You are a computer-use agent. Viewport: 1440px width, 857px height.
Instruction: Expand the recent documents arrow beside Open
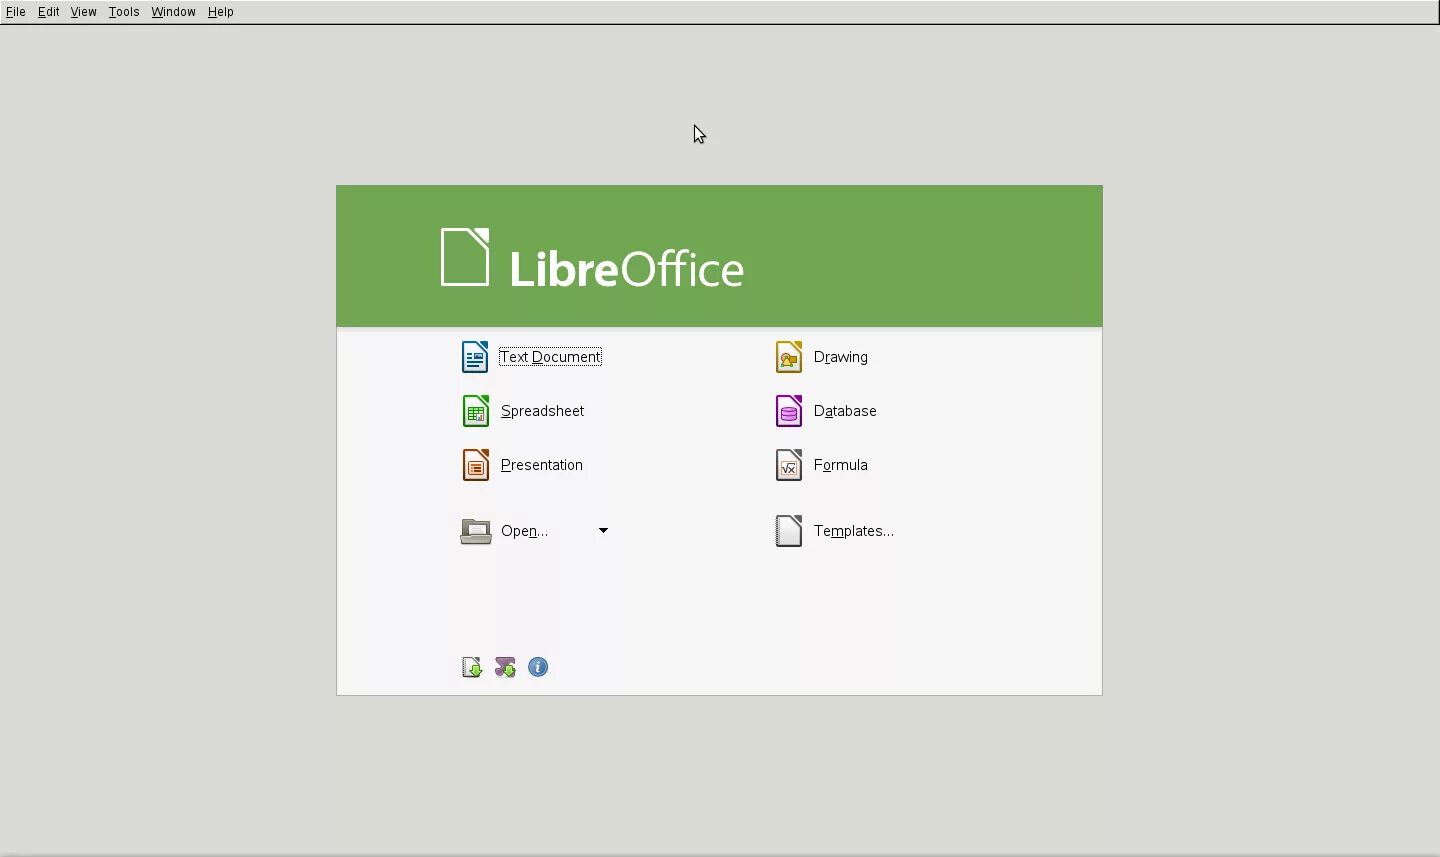click(603, 531)
